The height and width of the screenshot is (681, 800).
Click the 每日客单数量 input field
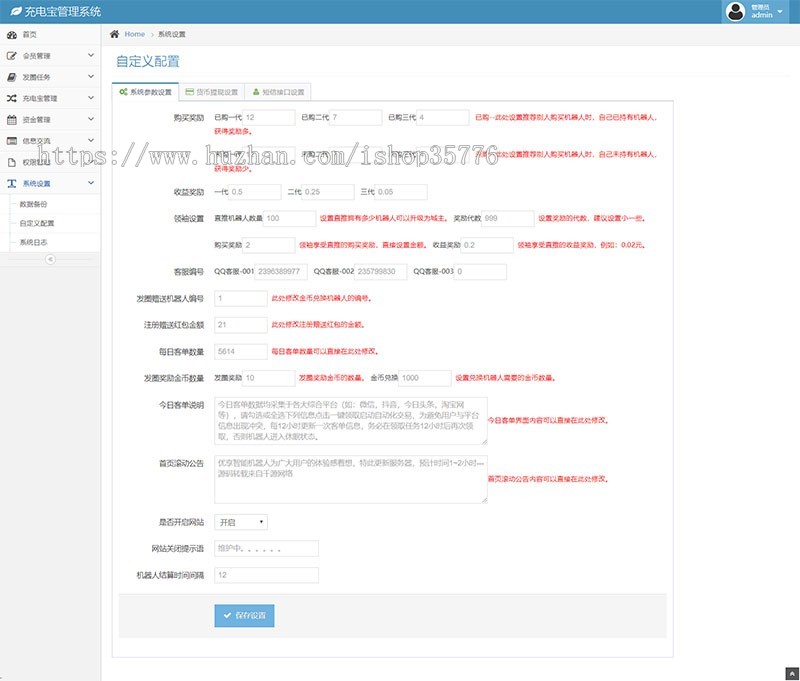[240, 352]
